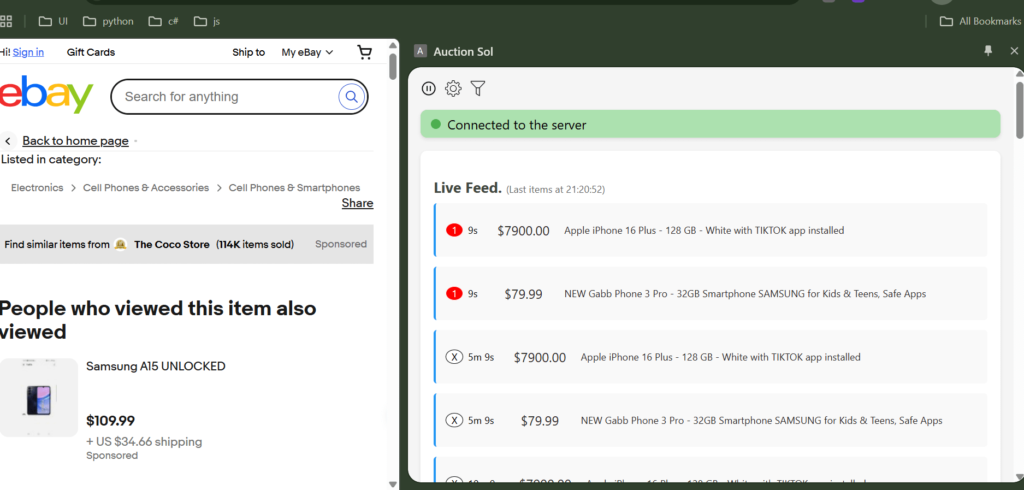Click the Sign in link
Viewport: 1024px width, 490px height.
(28, 52)
